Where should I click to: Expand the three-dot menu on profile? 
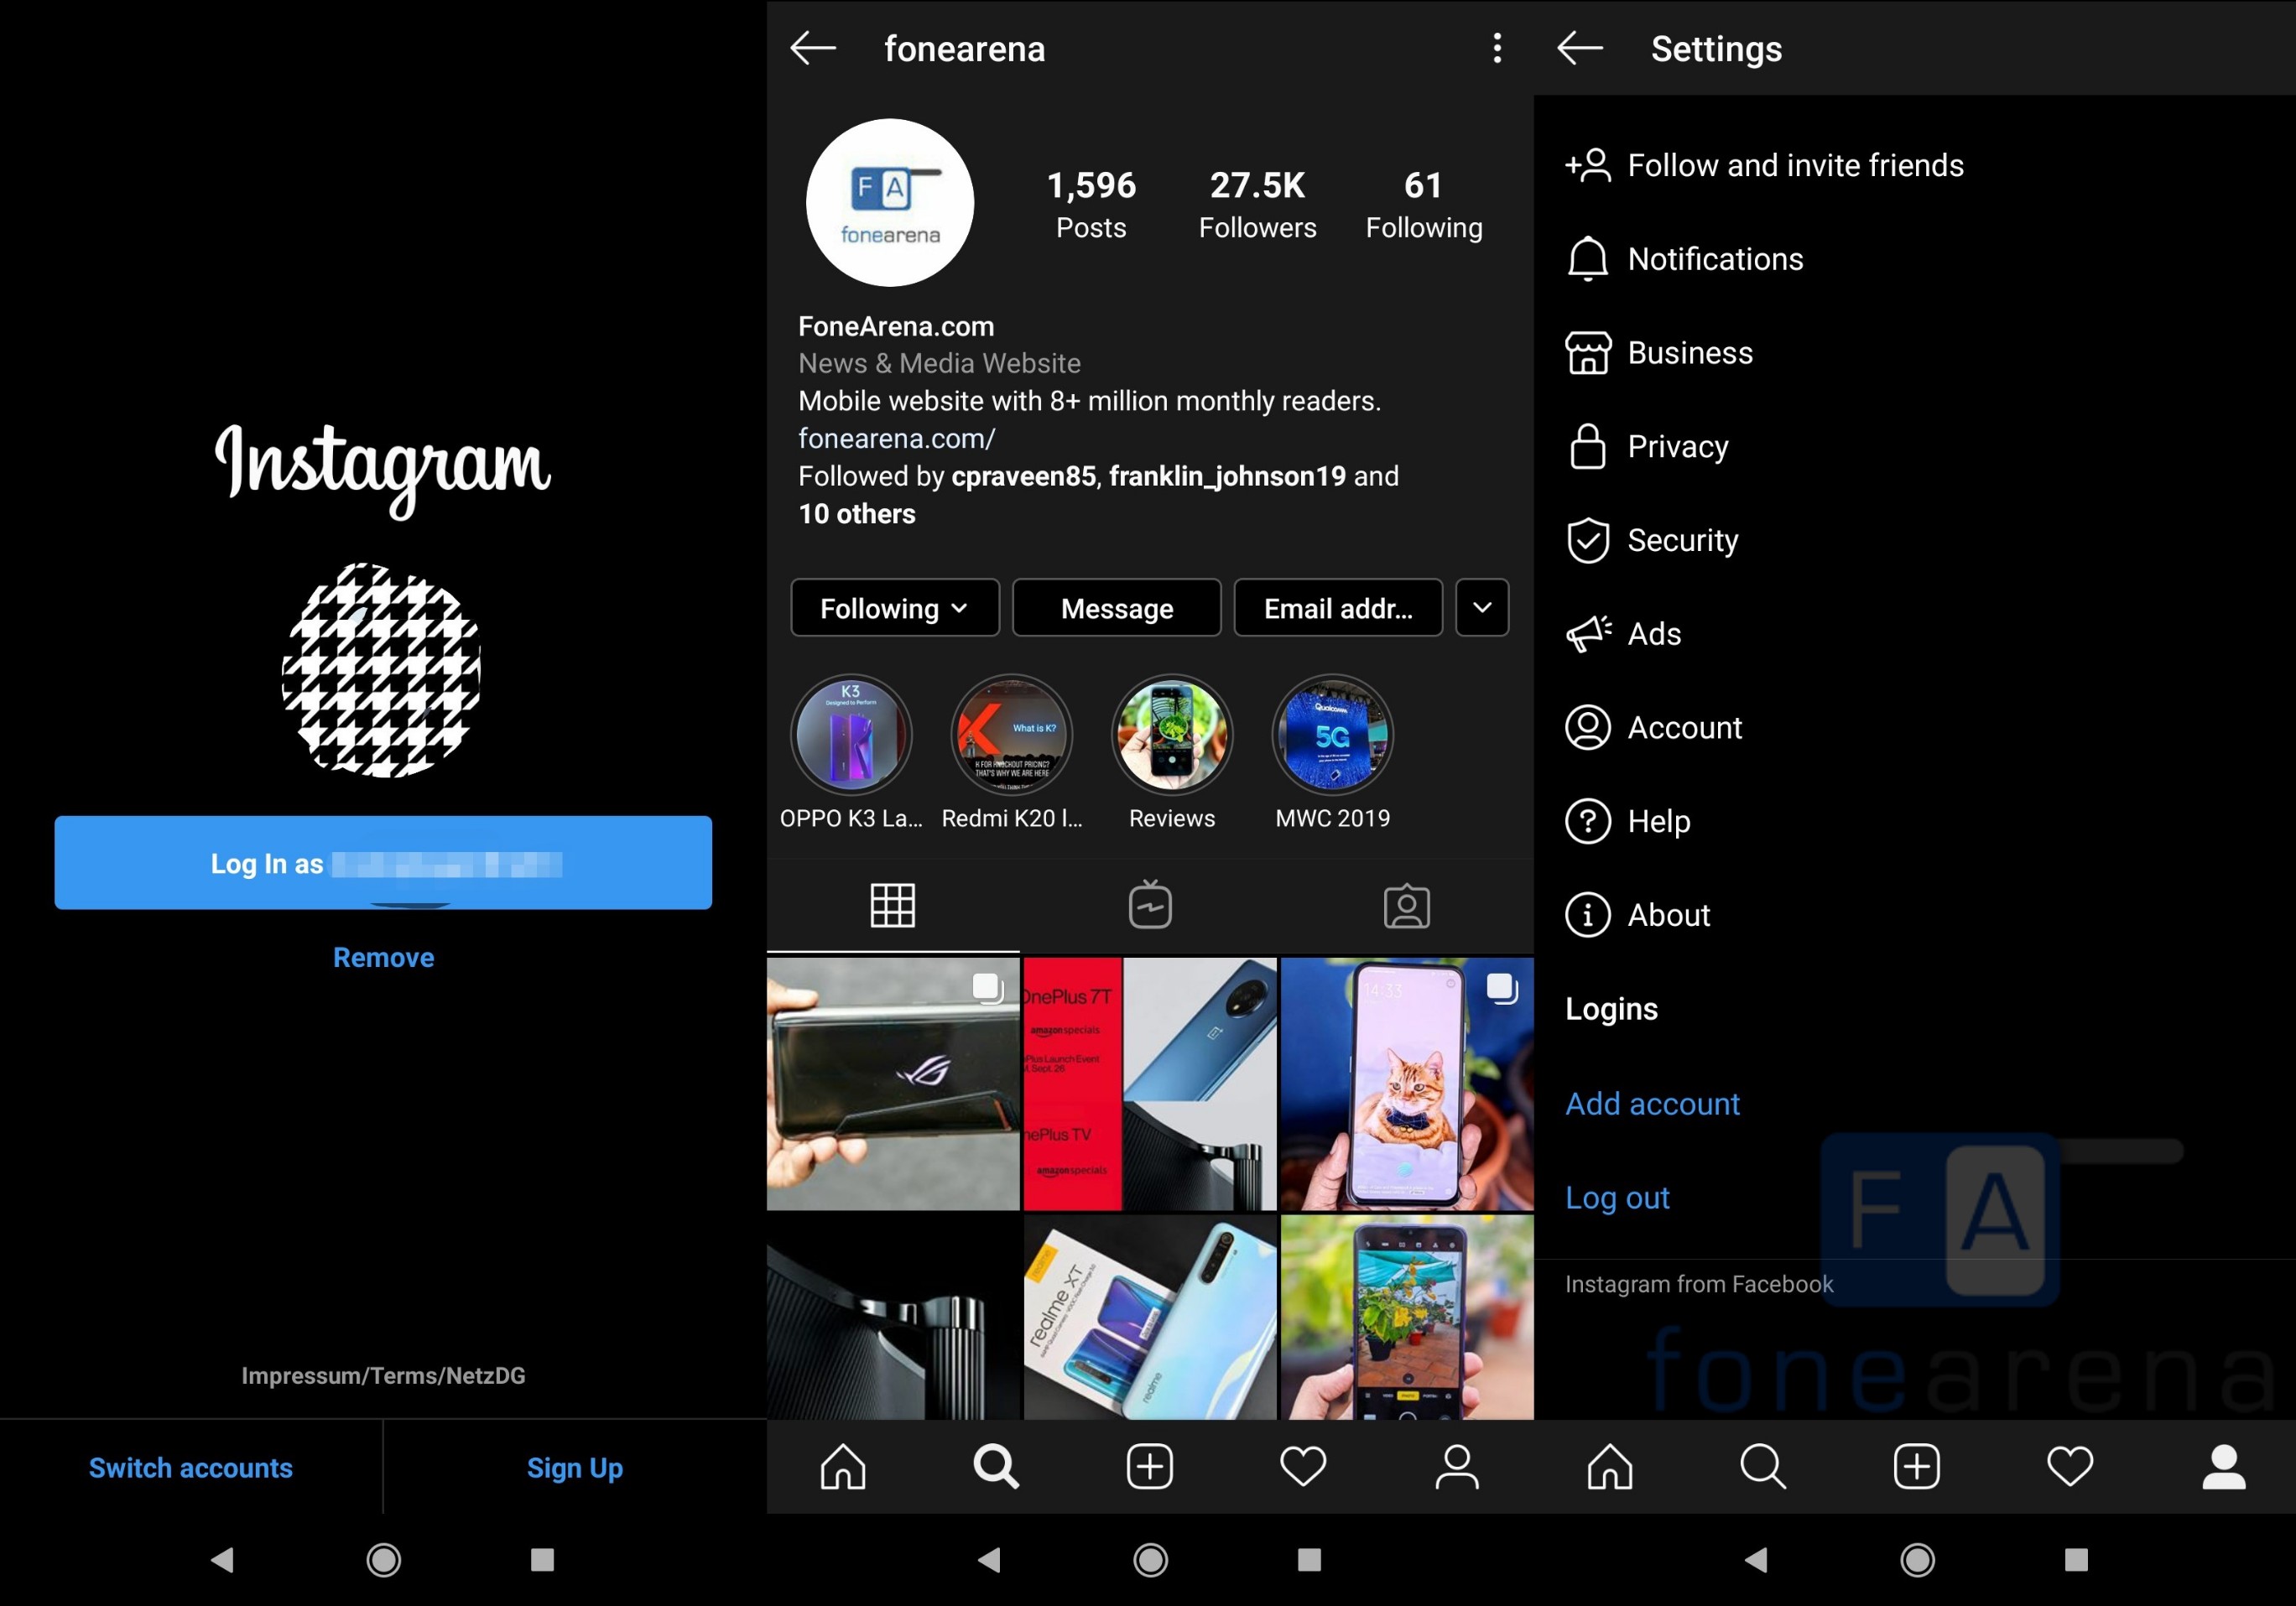click(1495, 47)
